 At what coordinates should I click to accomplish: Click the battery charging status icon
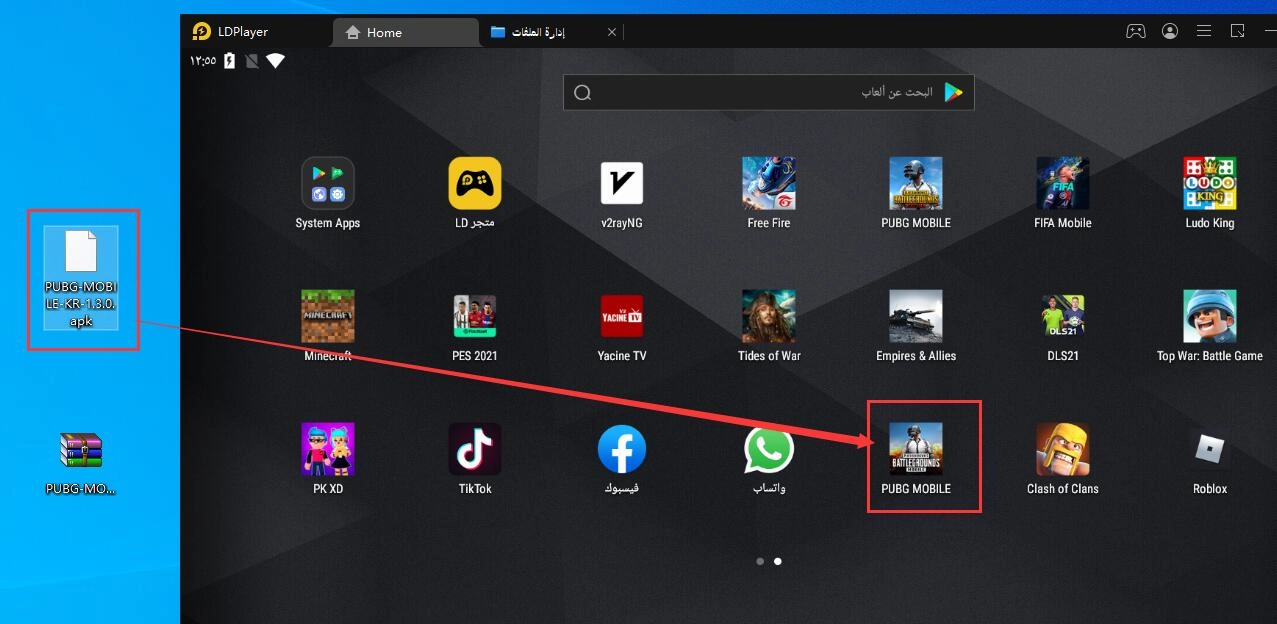click(x=230, y=61)
